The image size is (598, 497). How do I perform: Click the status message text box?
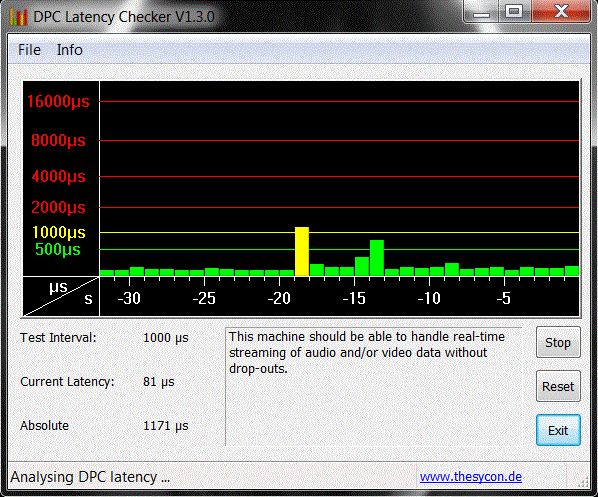point(373,386)
